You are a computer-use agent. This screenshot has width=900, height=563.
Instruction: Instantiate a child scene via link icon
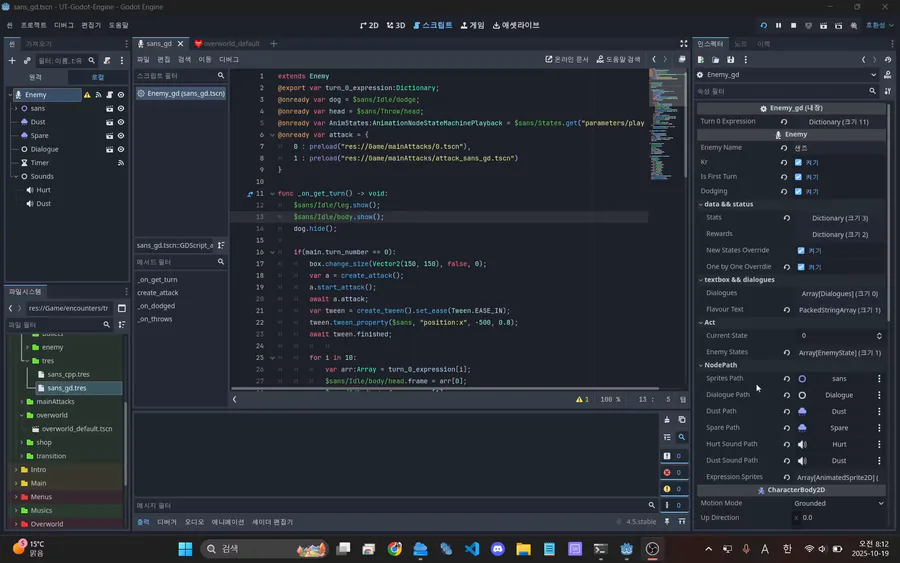click(x=27, y=60)
